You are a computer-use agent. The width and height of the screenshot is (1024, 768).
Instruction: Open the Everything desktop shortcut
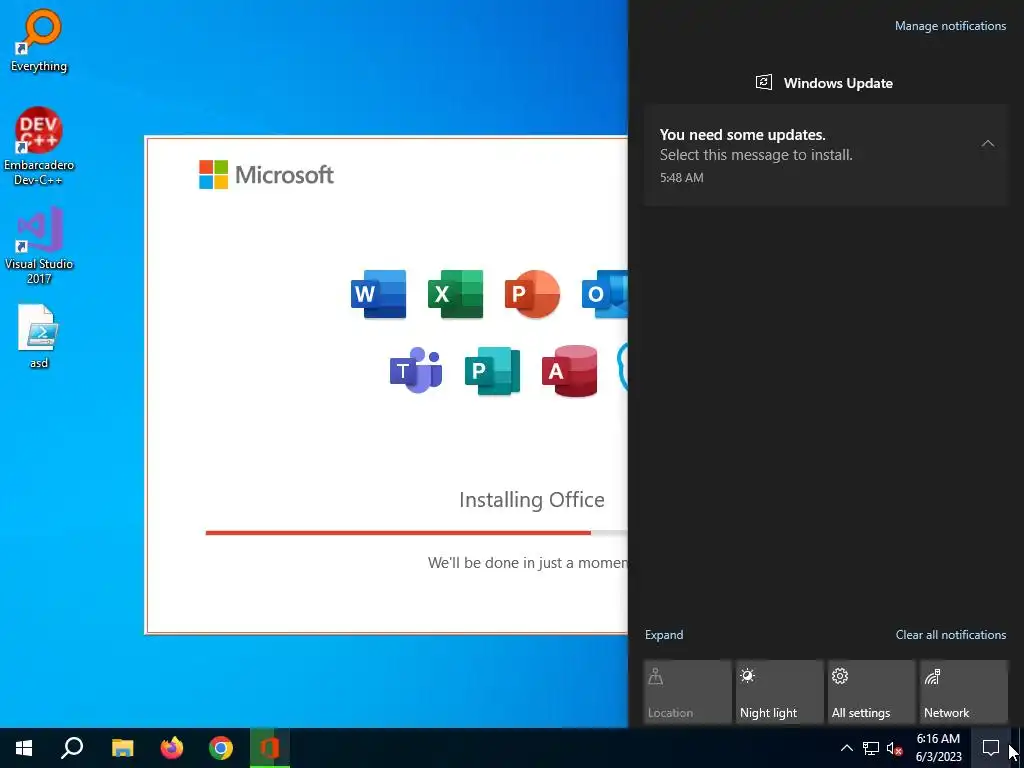pyautogui.click(x=39, y=40)
